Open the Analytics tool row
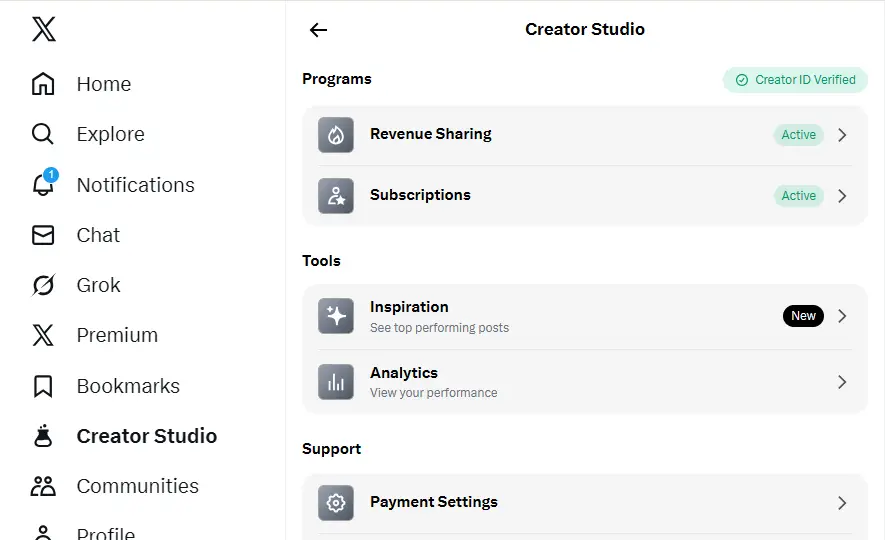Image resolution: width=885 pixels, height=540 pixels. coord(585,382)
